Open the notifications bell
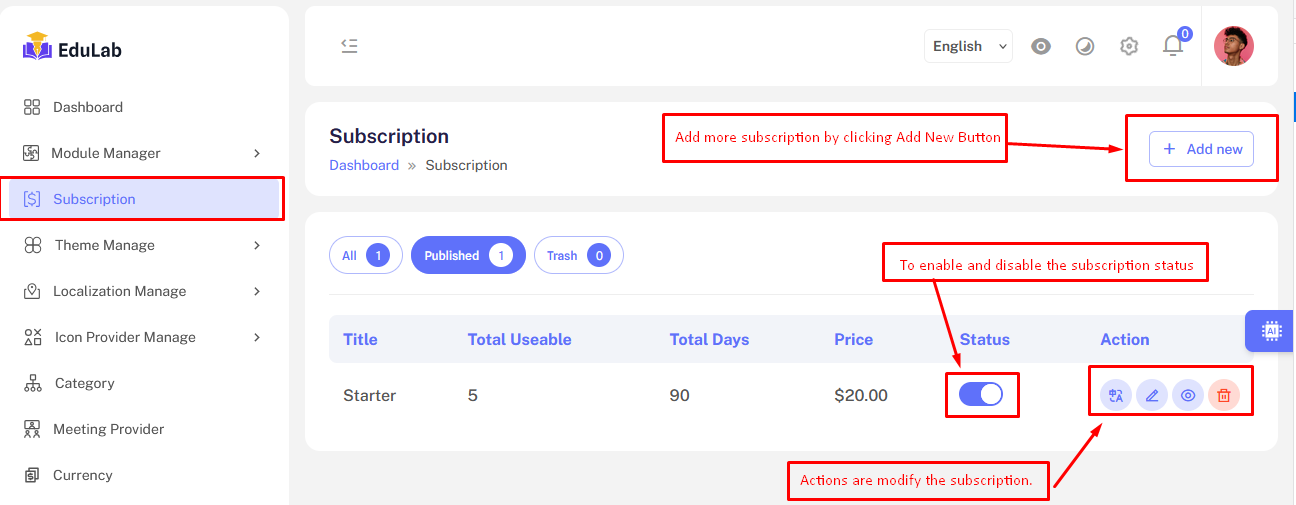Image resolution: width=1296 pixels, height=505 pixels. (1173, 46)
